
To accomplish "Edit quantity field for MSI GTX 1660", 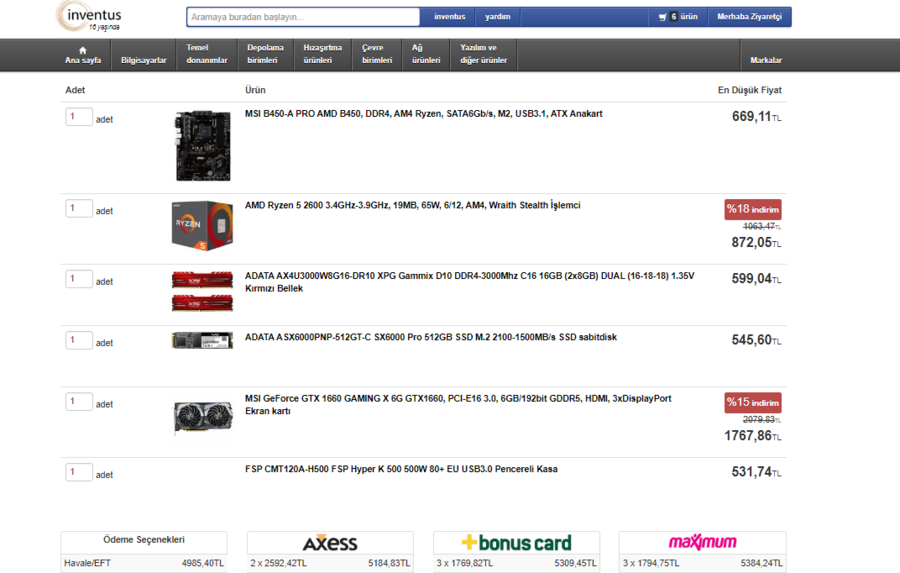I will 79,401.
